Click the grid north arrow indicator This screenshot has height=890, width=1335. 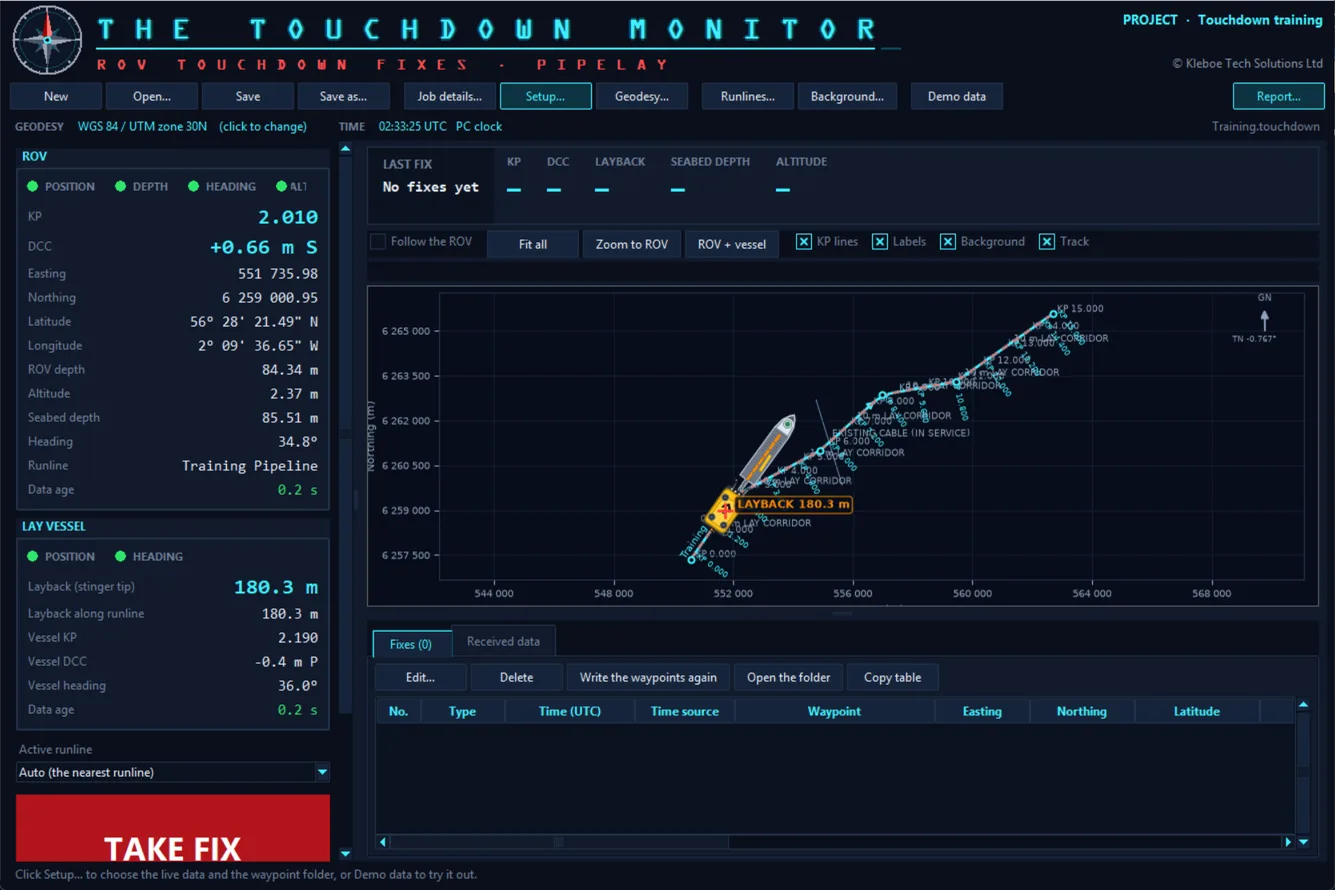[1264, 319]
